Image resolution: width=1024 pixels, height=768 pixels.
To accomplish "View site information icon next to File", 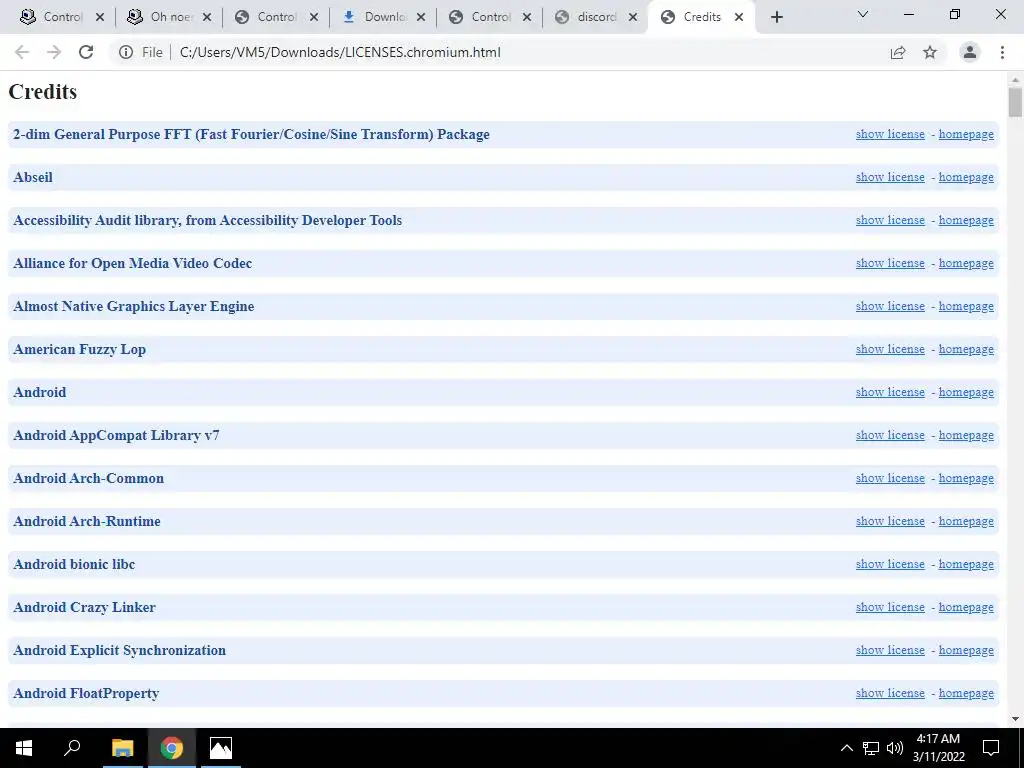I will tap(126, 52).
